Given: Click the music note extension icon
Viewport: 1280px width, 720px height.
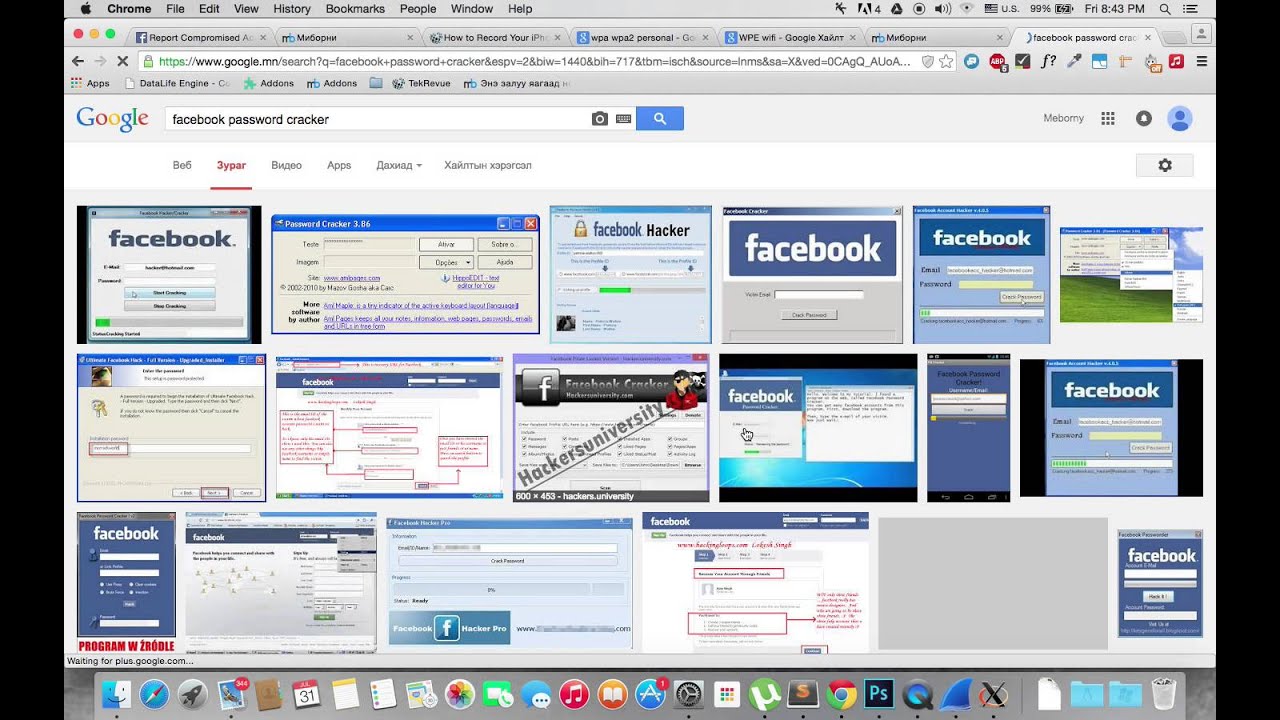Looking at the screenshot, I should (1176, 61).
